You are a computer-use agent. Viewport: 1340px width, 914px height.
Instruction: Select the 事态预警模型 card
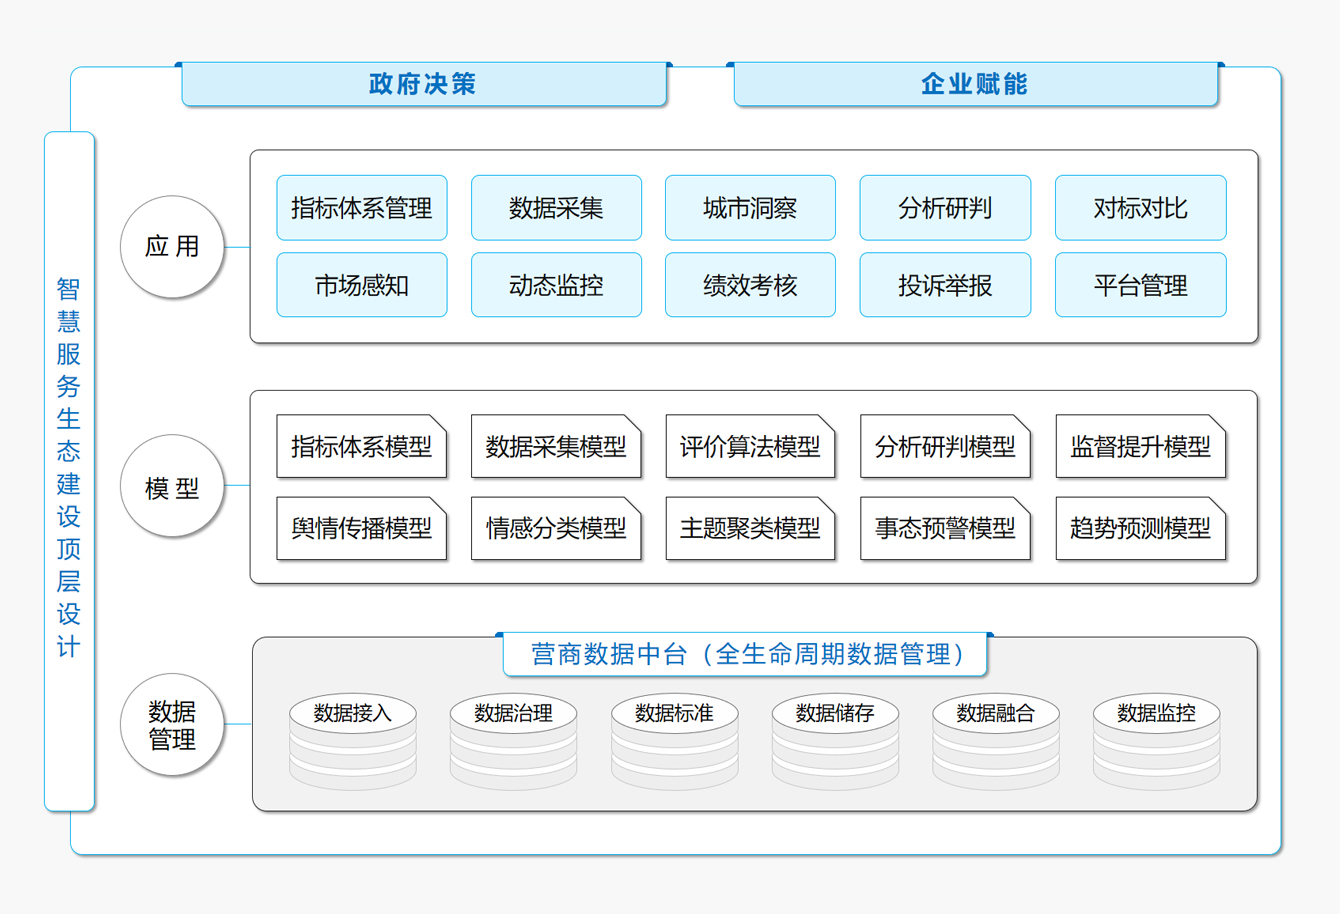[945, 528]
